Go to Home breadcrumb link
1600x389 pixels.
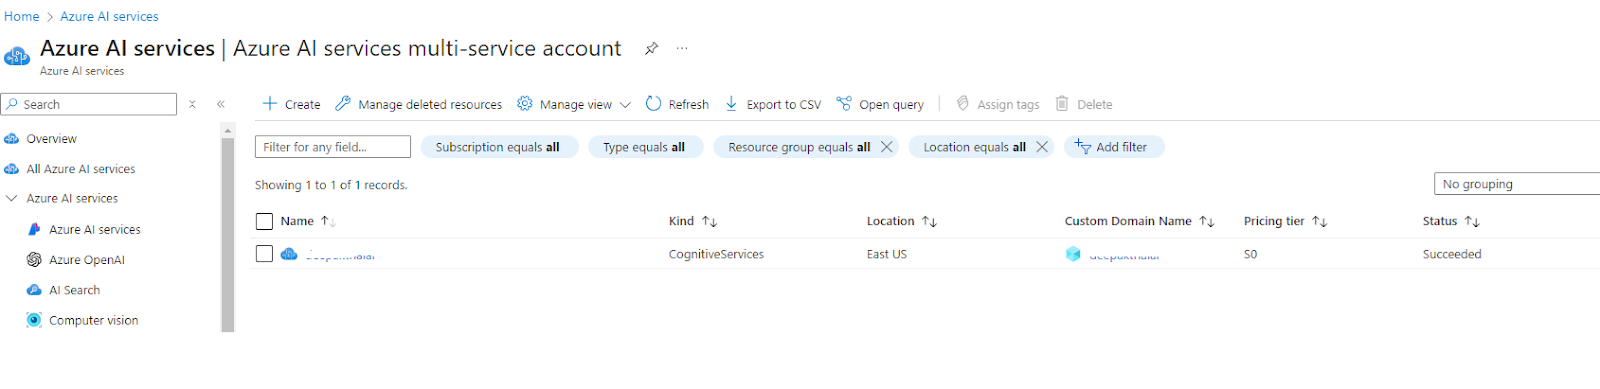[21, 16]
